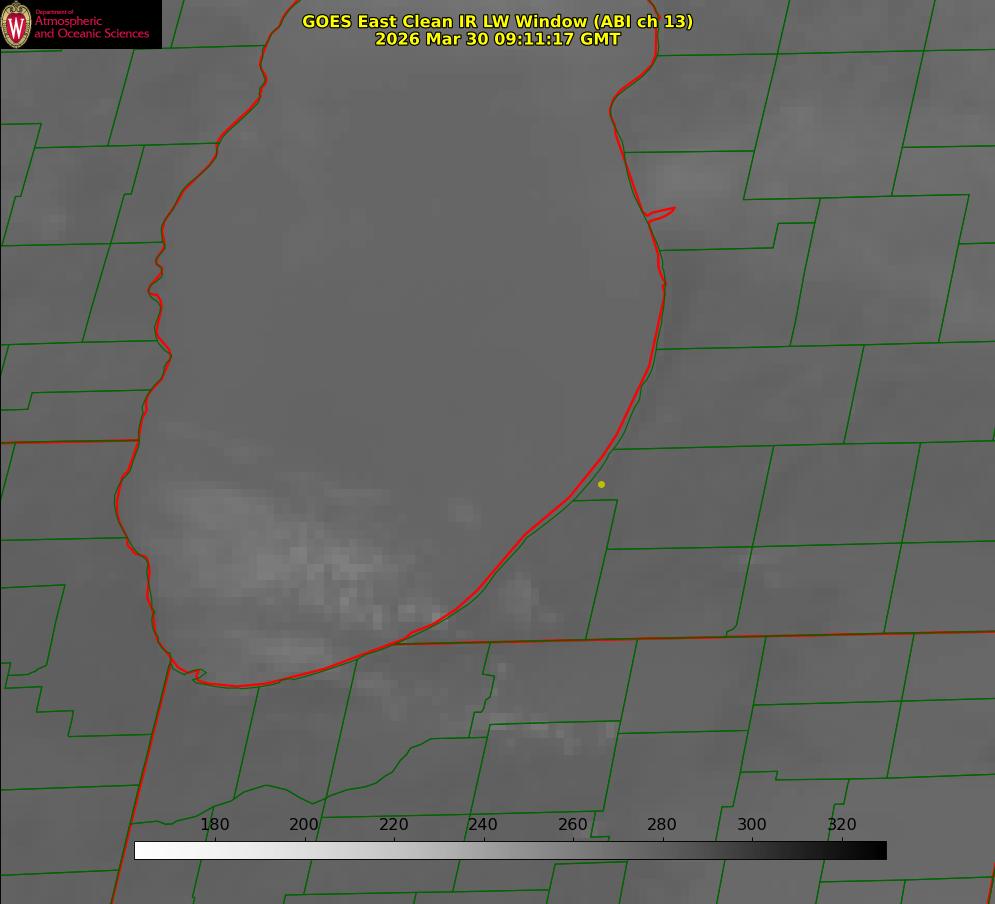Click the middle gray section of the color bar
This screenshot has height=904, width=995.
[x=510, y=850]
